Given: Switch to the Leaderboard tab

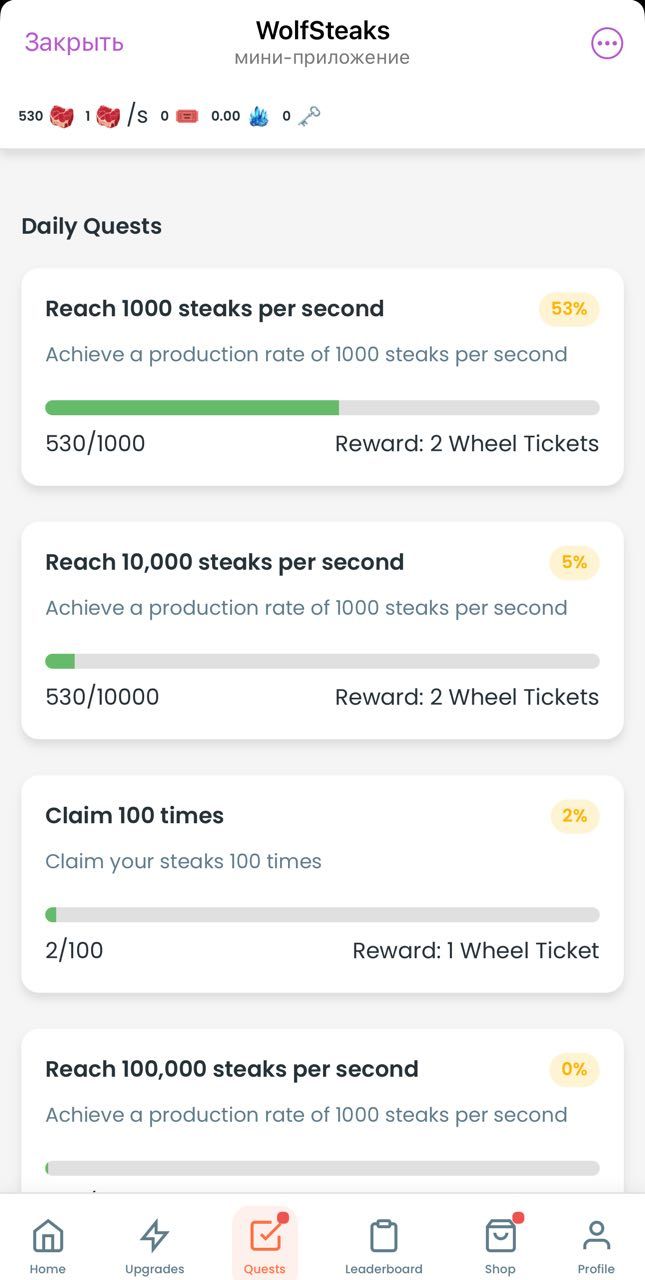Looking at the screenshot, I should coord(384,1242).
